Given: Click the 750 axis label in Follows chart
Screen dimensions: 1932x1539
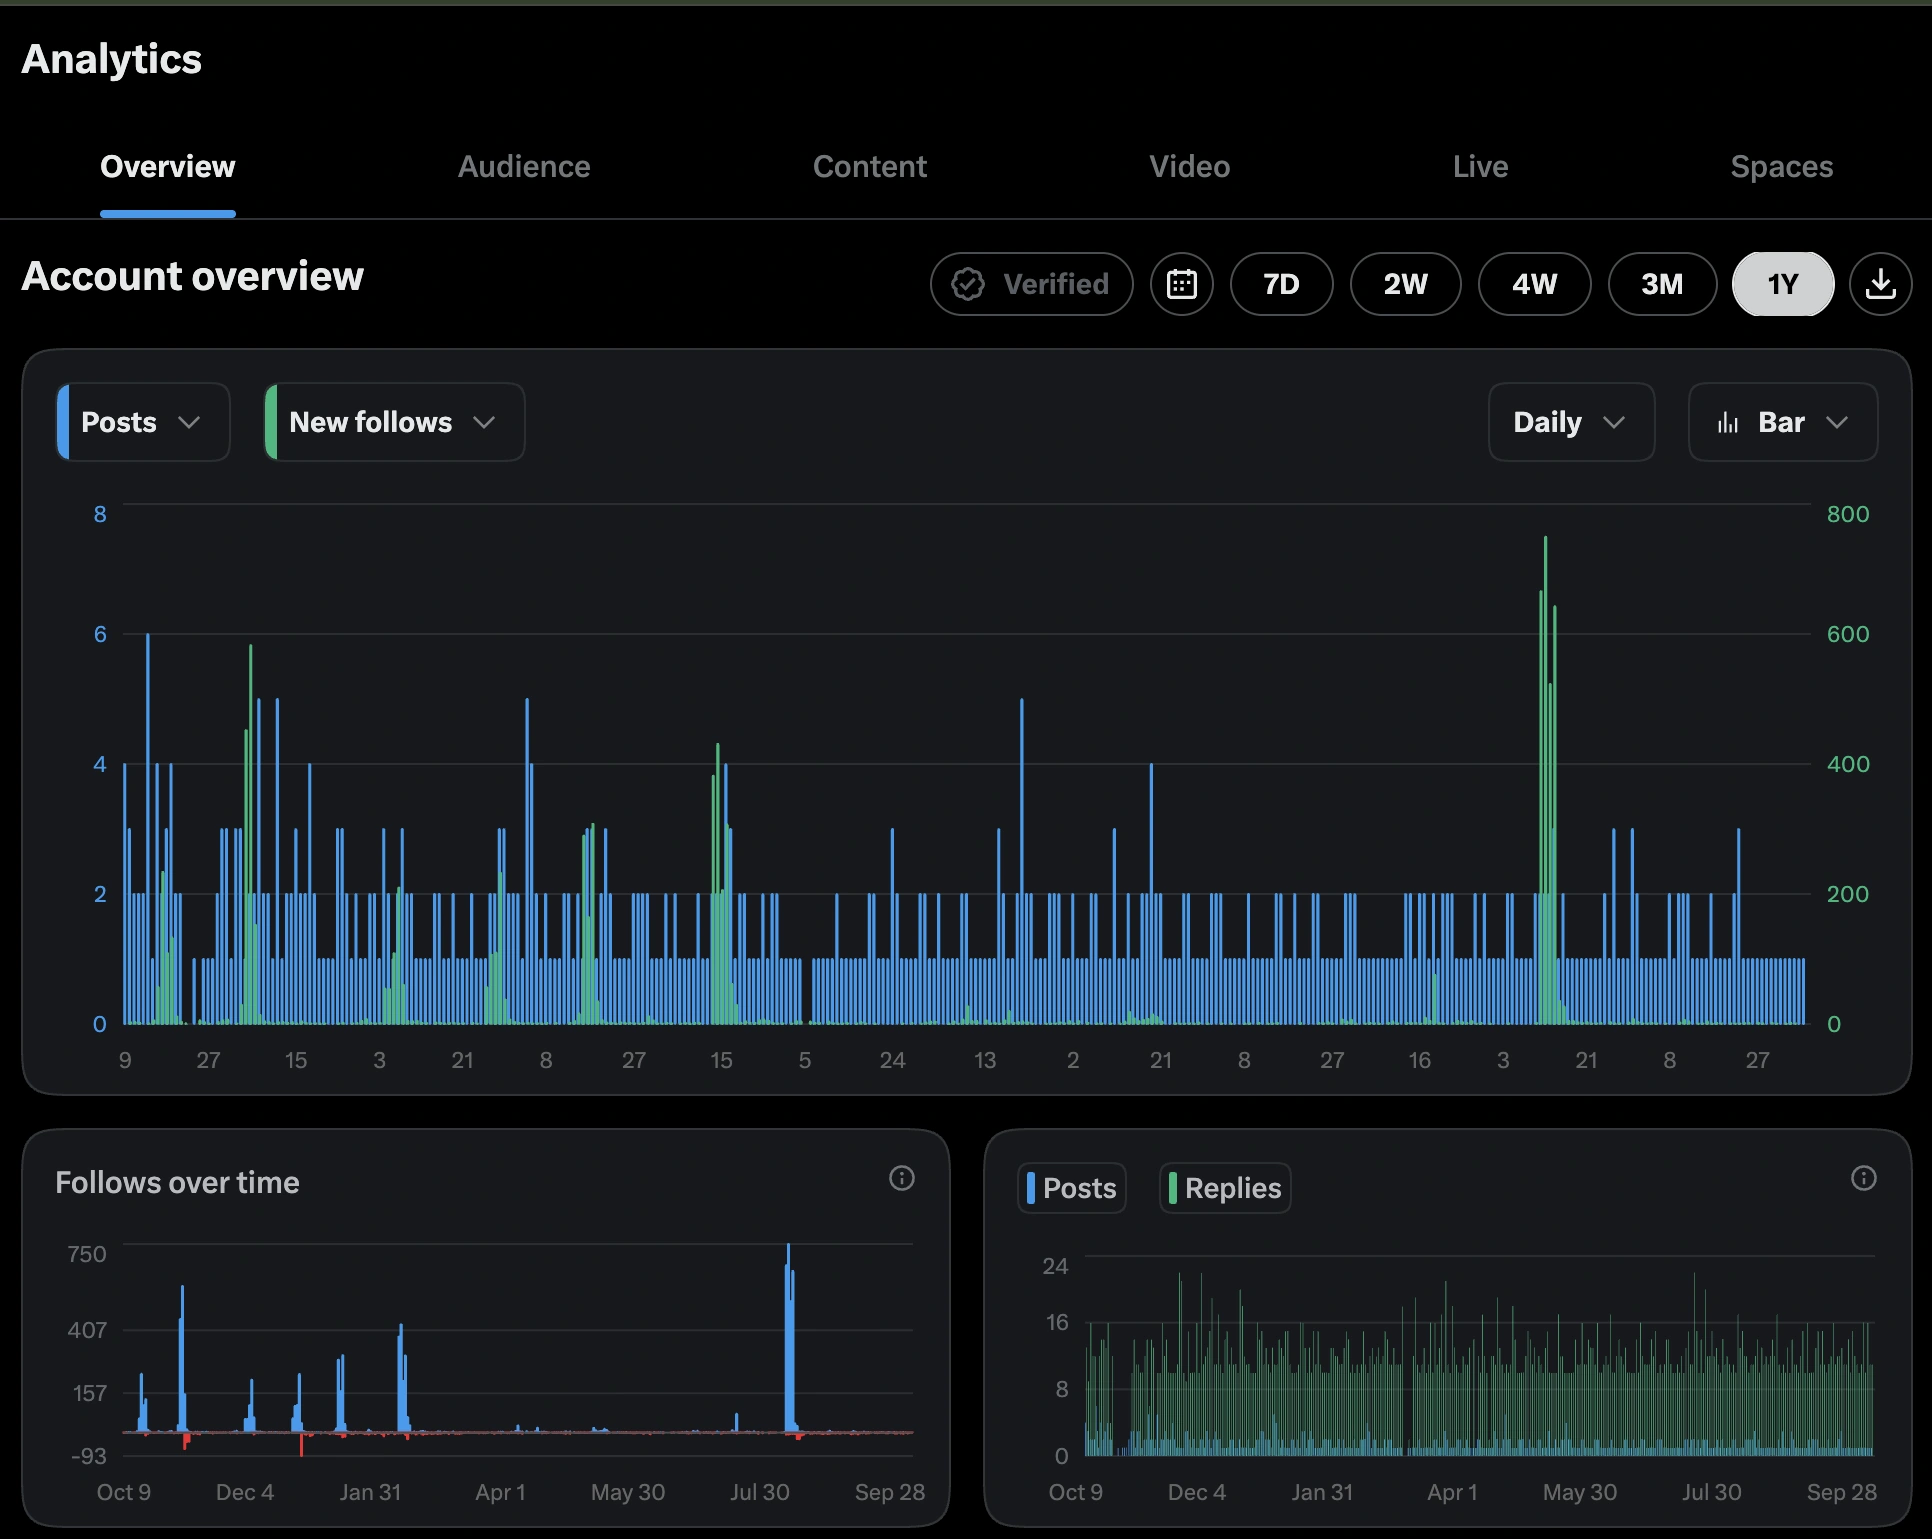Looking at the screenshot, I should [x=87, y=1254].
